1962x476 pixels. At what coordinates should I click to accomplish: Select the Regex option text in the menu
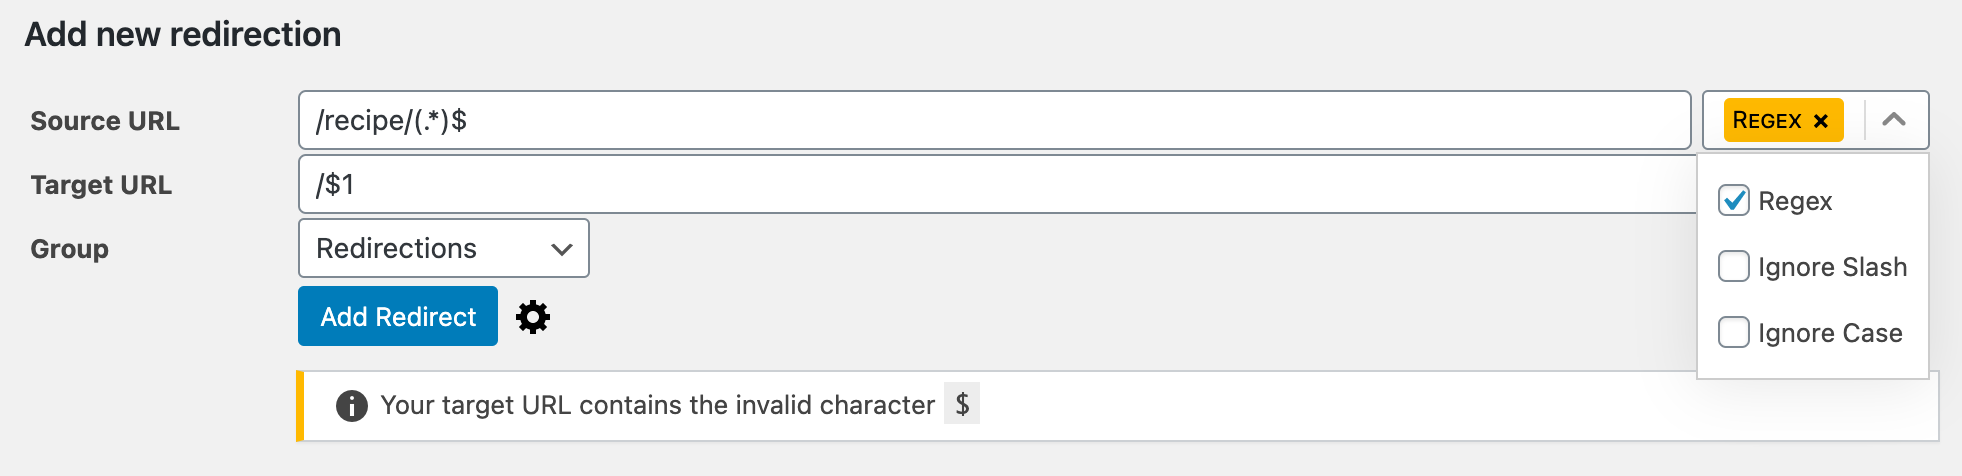click(1795, 201)
